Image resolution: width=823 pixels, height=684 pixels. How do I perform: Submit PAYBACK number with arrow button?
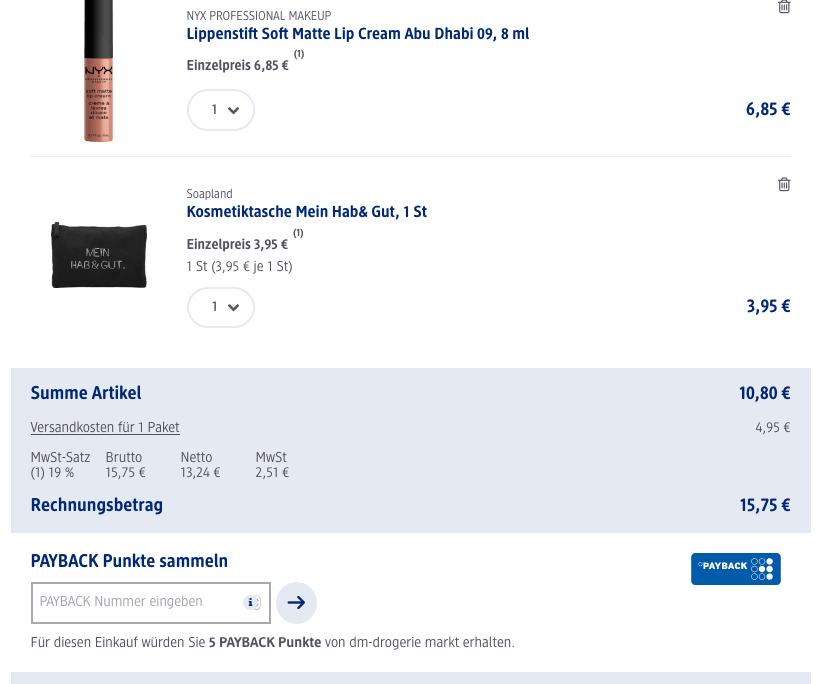tap(296, 602)
